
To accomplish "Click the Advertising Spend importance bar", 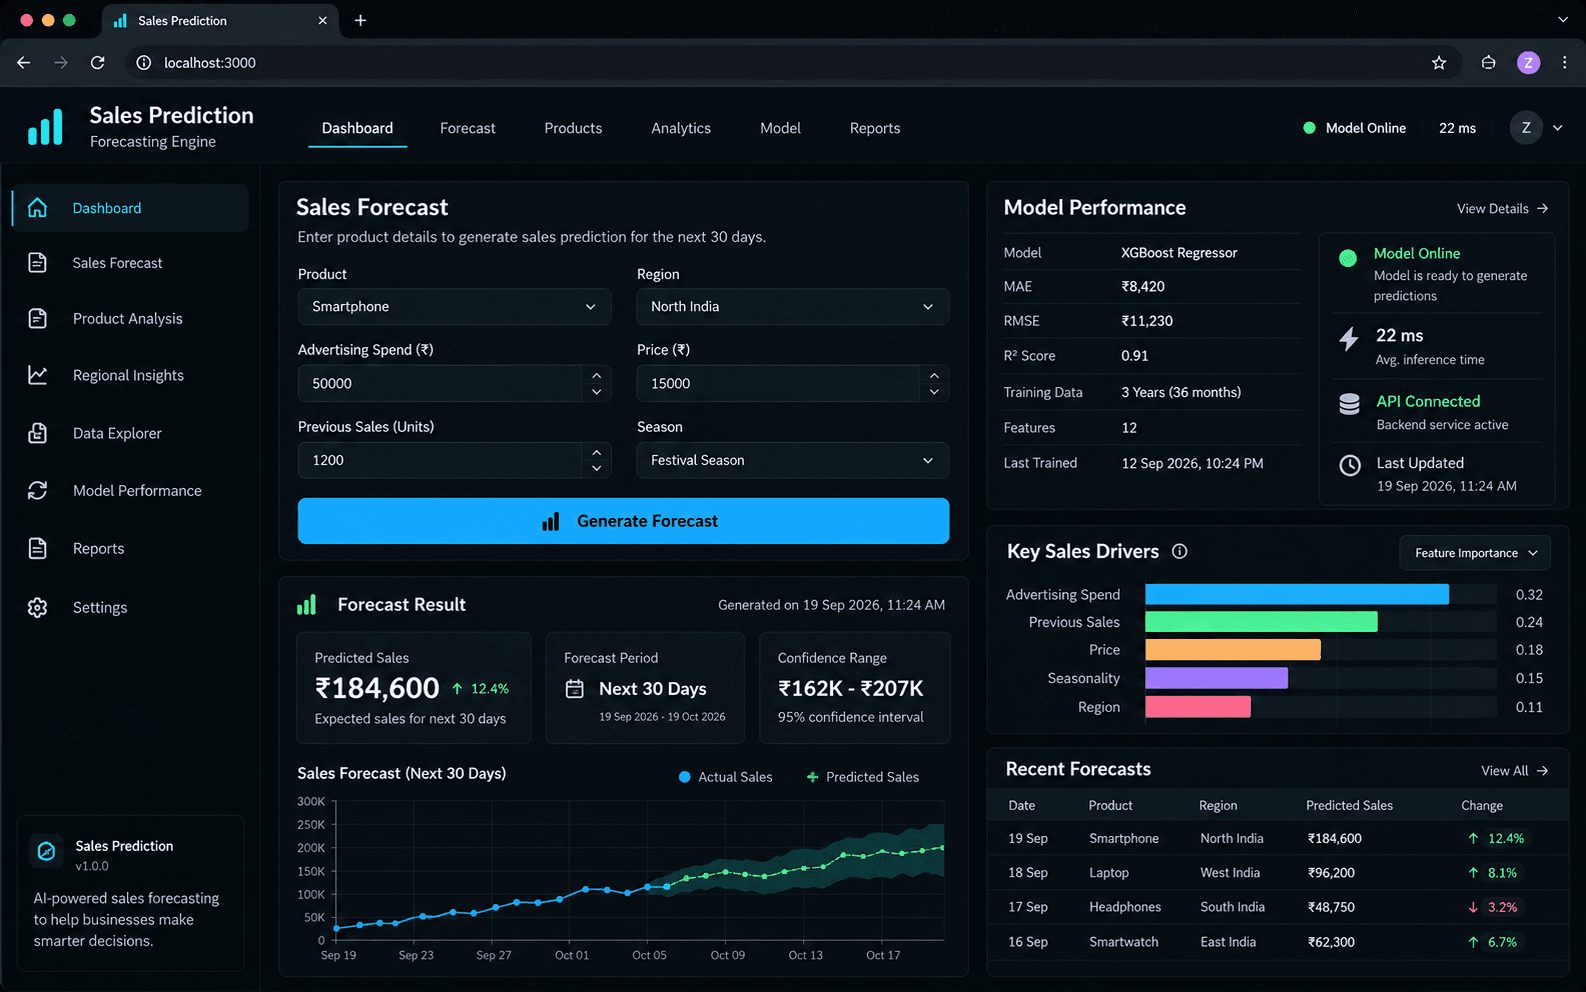I will pos(1297,594).
